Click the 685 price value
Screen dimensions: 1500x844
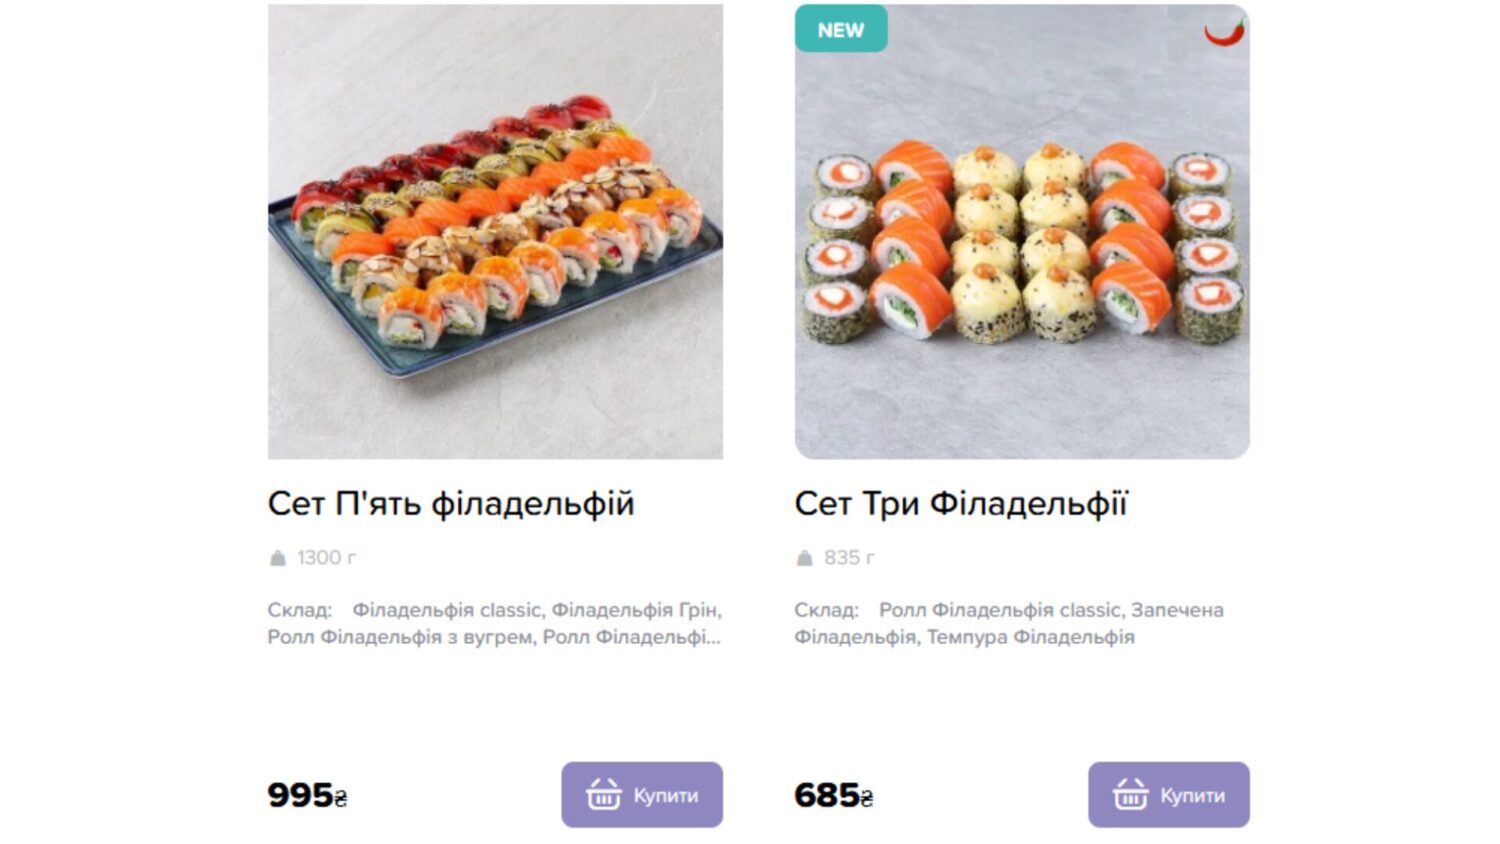pos(827,795)
